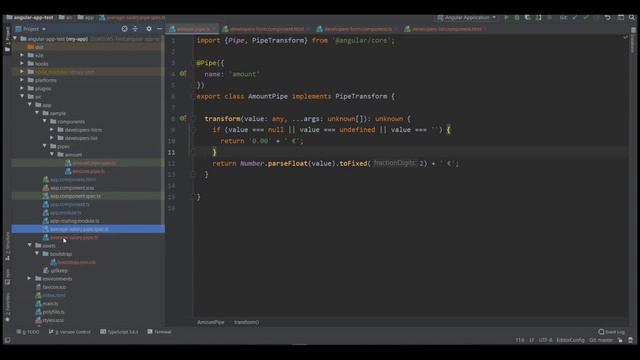Click the tool windows toggle icon at bottom-left corner
Viewport: 640px width, 360px height.
[7, 340]
